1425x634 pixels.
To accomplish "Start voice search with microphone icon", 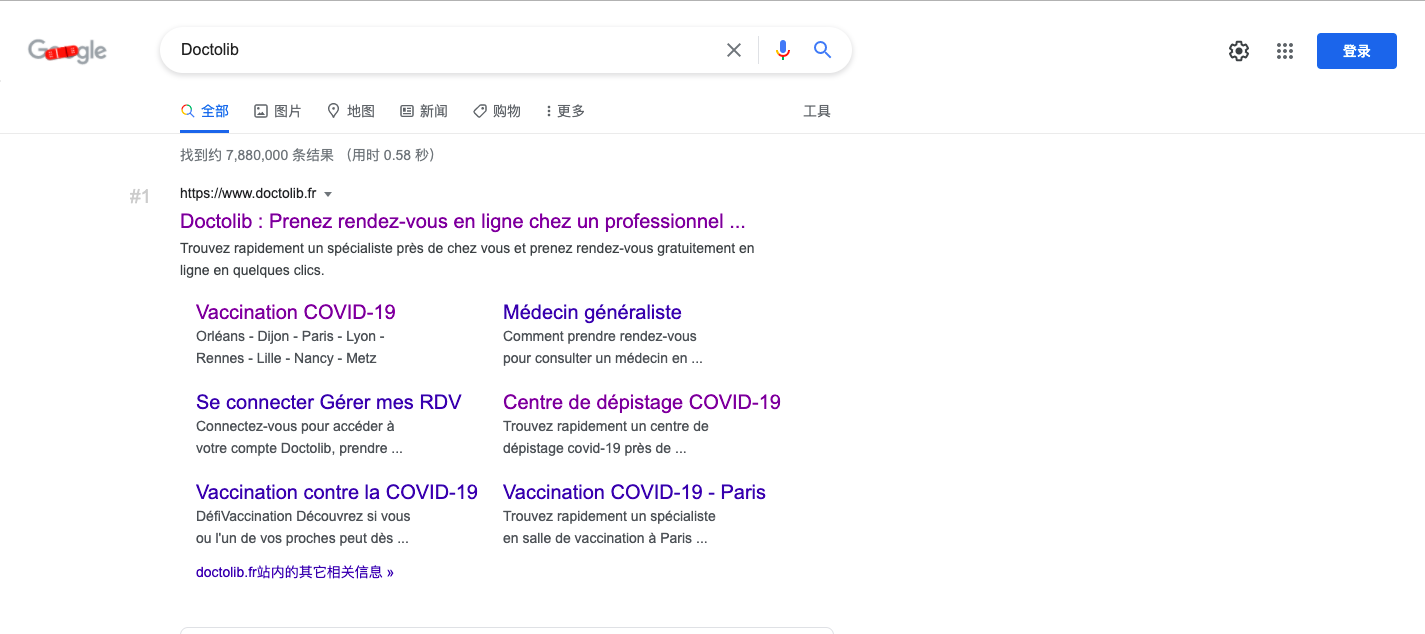I will pyautogui.click(x=783, y=50).
